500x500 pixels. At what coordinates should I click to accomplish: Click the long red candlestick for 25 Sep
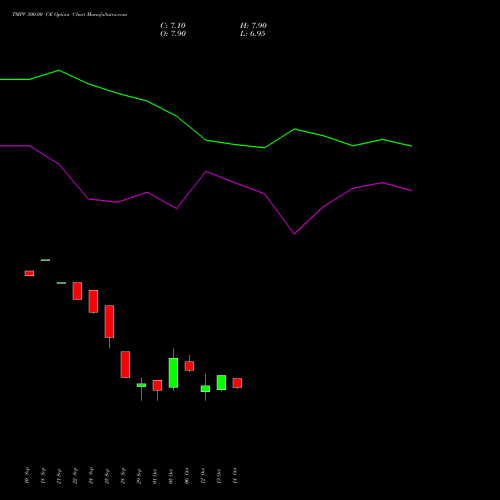[x=109, y=321]
